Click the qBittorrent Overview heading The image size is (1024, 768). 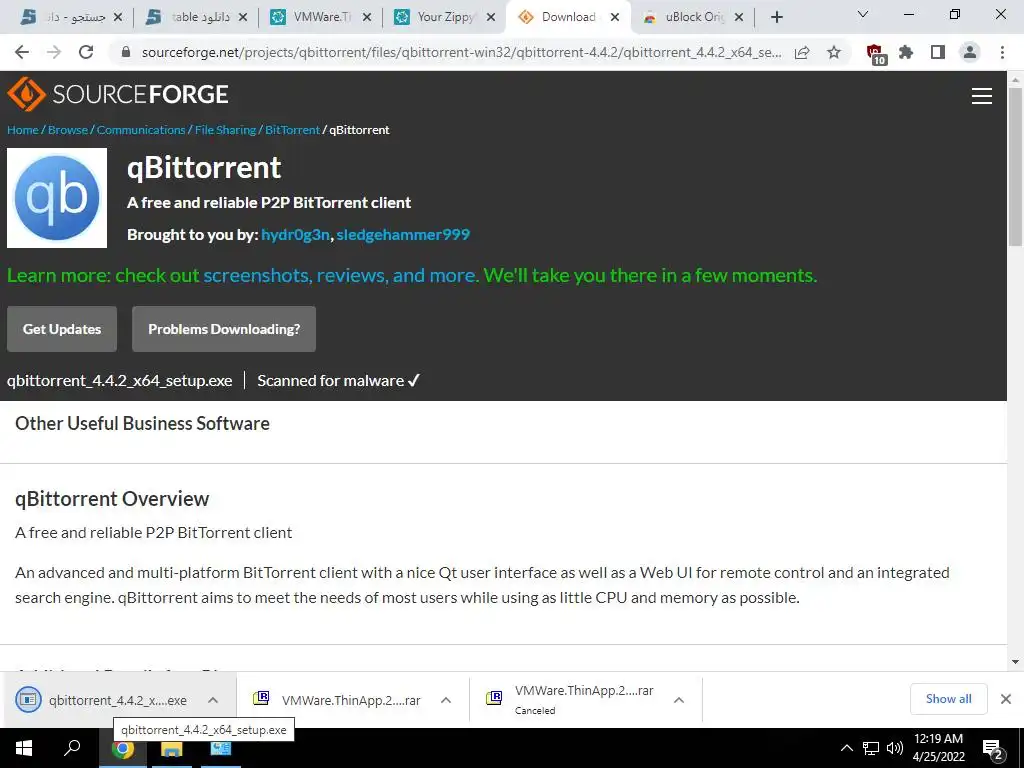click(112, 499)
